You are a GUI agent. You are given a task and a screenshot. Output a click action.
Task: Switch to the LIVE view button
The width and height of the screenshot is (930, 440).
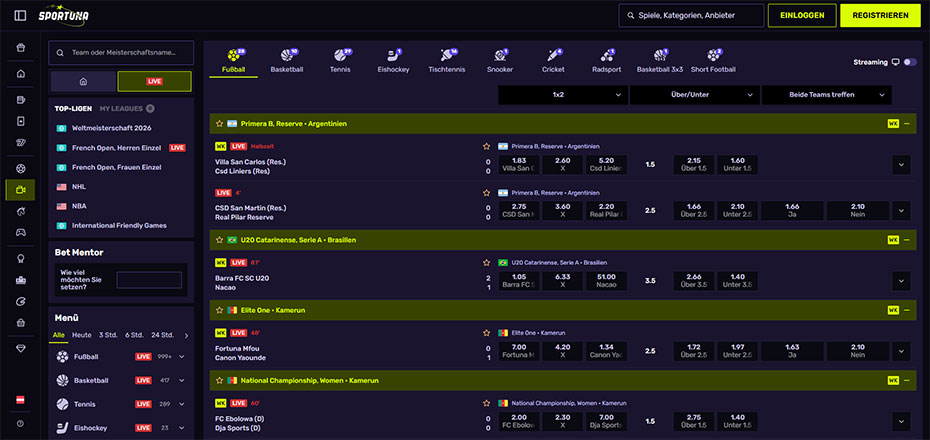[154, 81]
